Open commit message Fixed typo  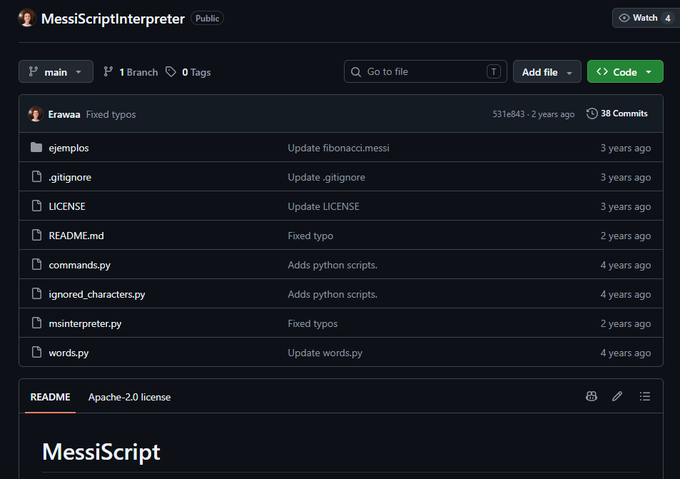(310, 236)
